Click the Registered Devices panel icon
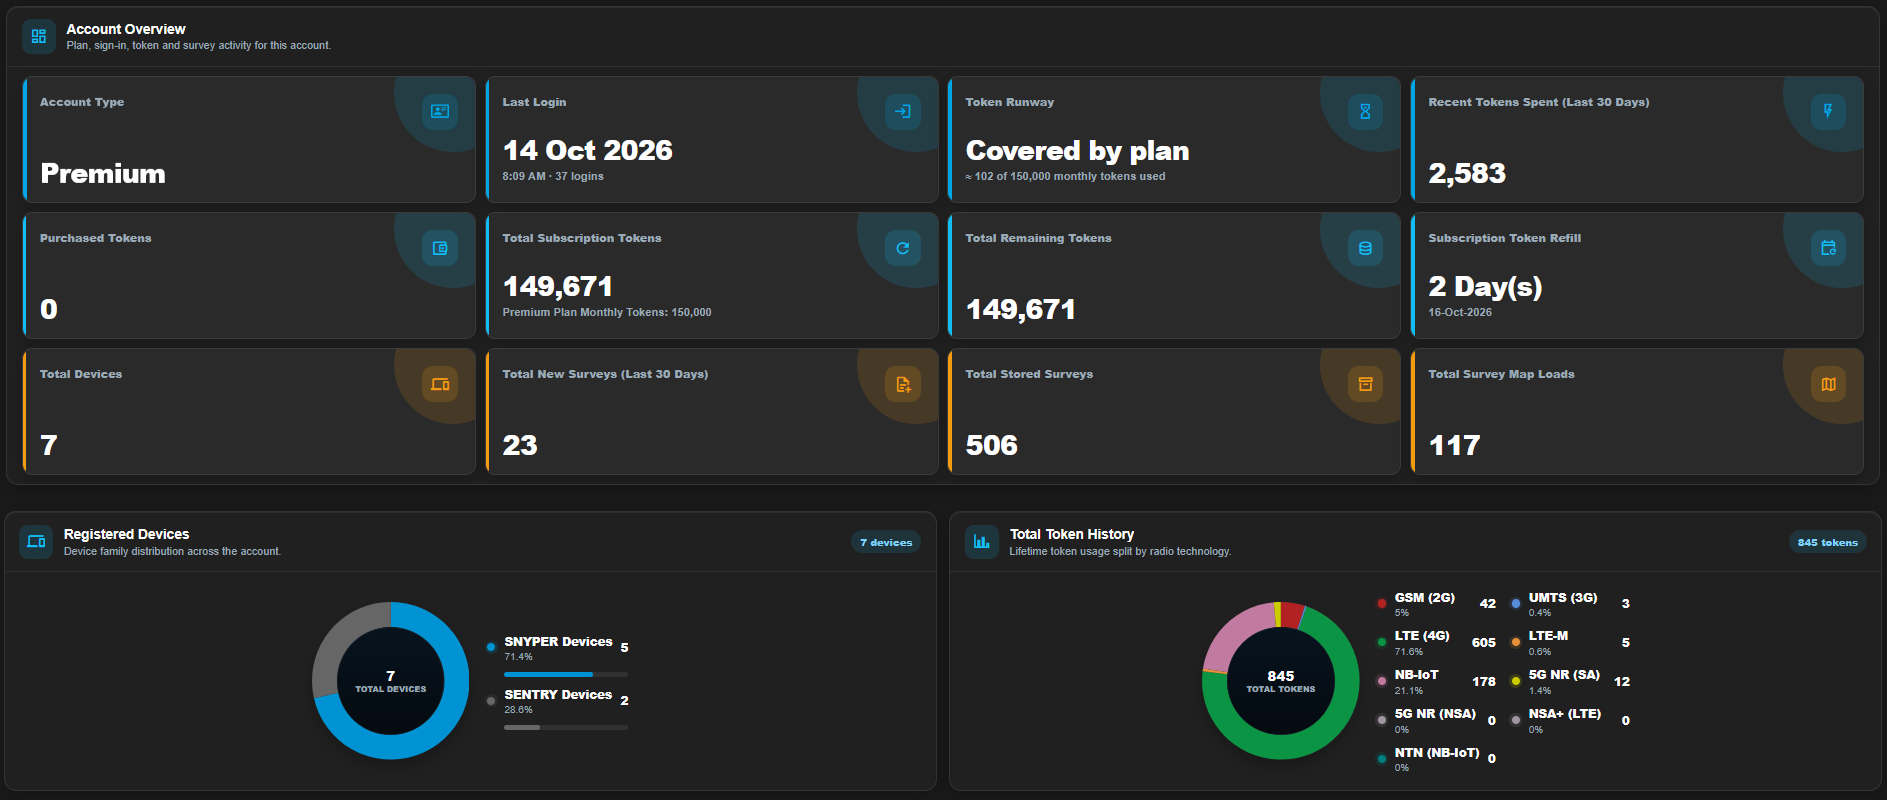This screenshot has width=1887, height=800. [x=36, y=542]
